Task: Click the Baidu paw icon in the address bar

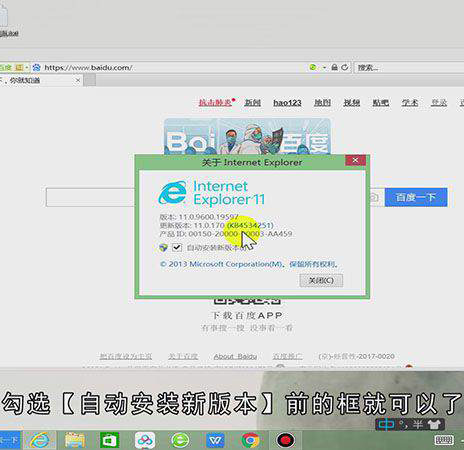Action: click(36, 68)
